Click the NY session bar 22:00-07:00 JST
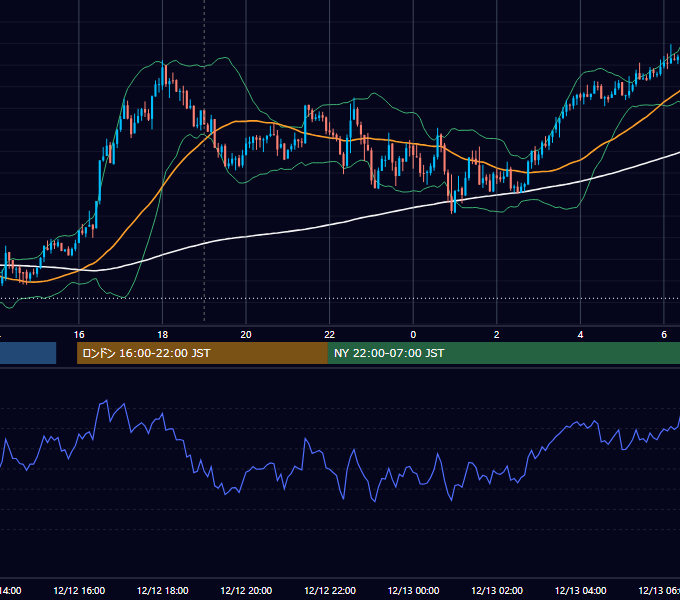 pyautogui.click(x=503, y=353)
